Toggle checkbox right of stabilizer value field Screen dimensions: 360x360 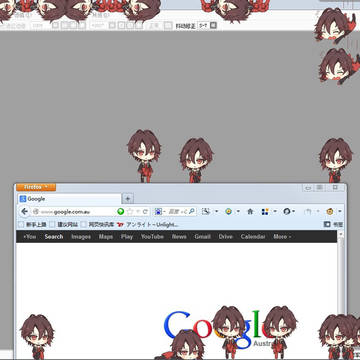[214, 25]
